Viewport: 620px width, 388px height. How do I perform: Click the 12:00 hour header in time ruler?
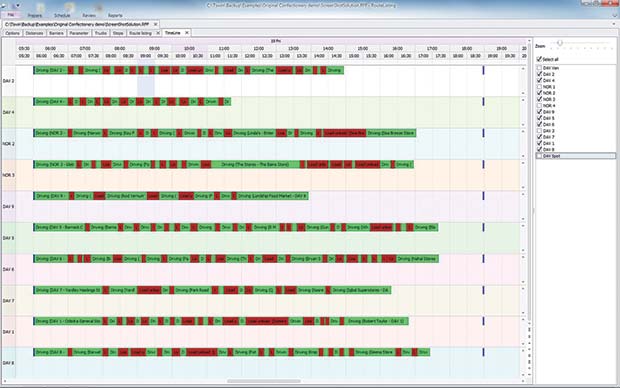coord(259,48)
